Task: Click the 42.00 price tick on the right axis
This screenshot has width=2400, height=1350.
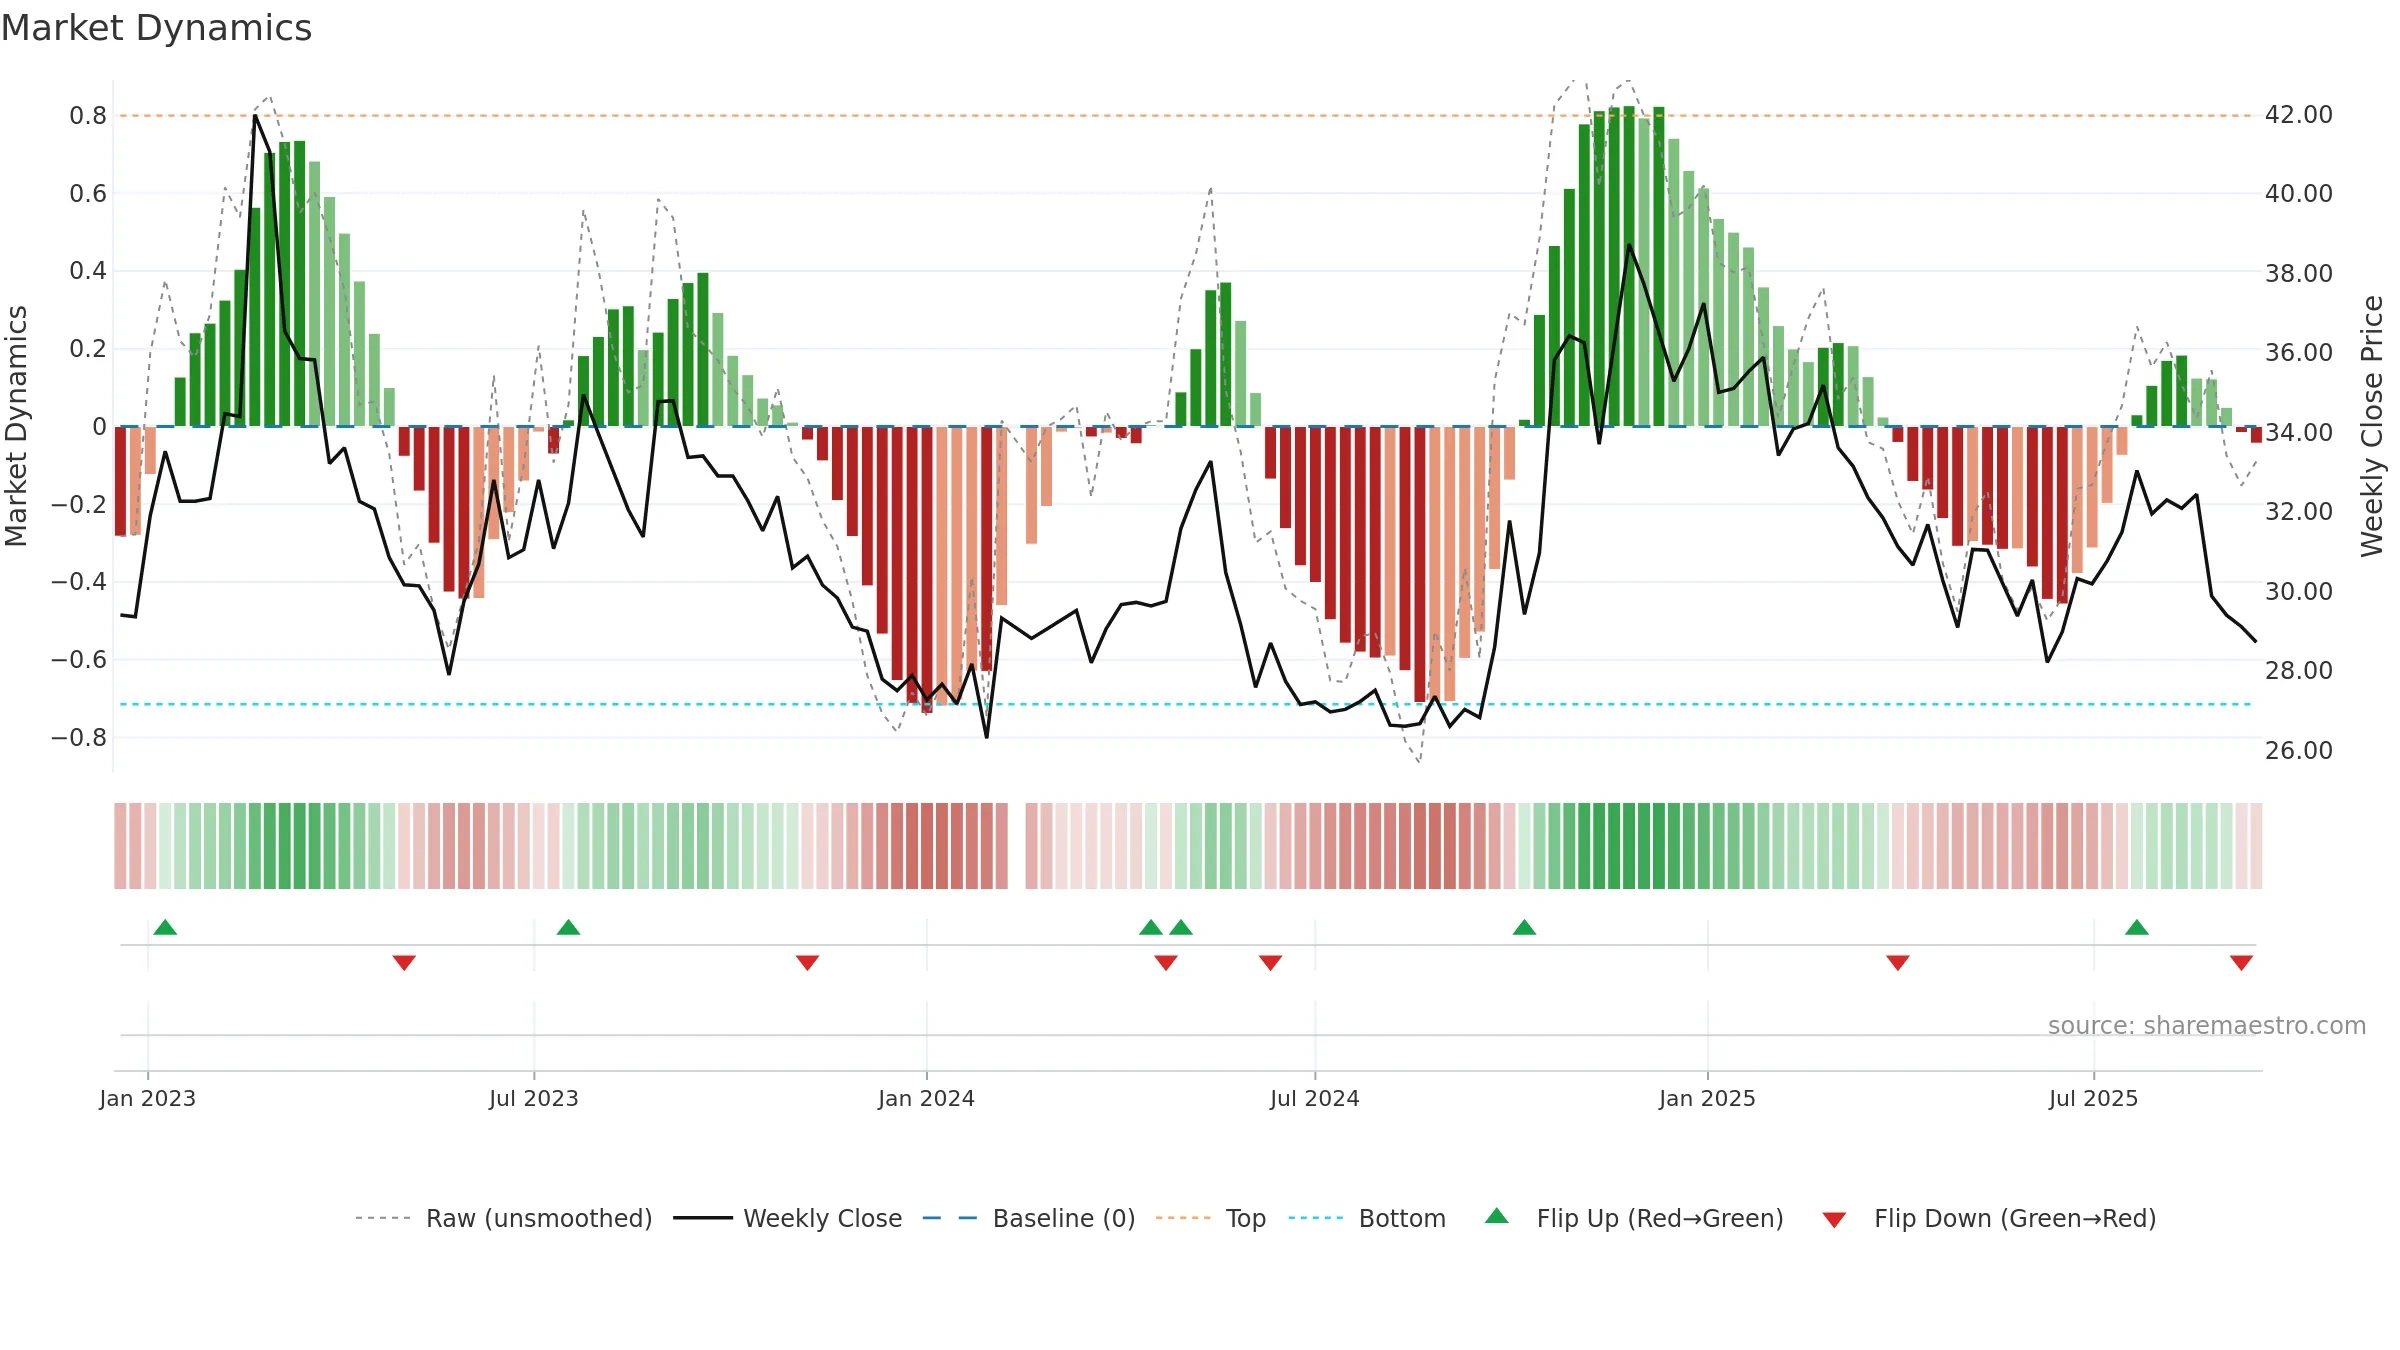Action: tap(2298, 115)
